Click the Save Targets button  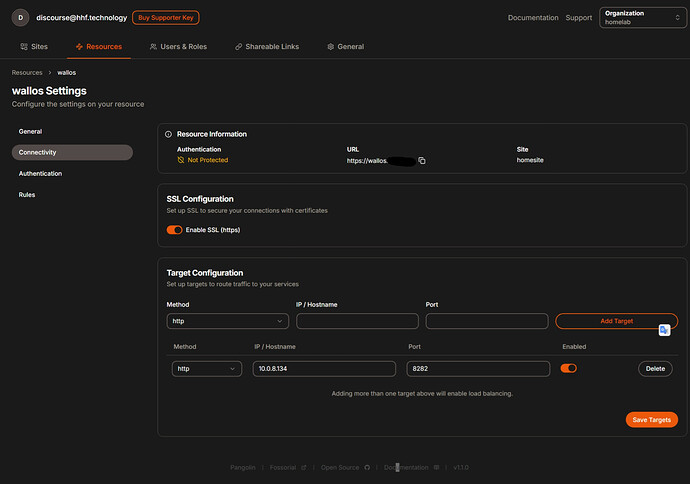[x=652, y=420]
